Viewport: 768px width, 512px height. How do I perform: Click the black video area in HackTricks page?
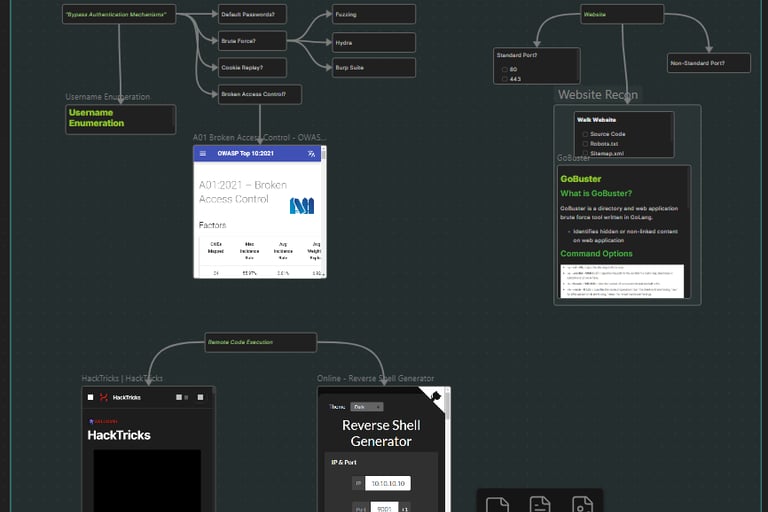(x=147, y=480)
